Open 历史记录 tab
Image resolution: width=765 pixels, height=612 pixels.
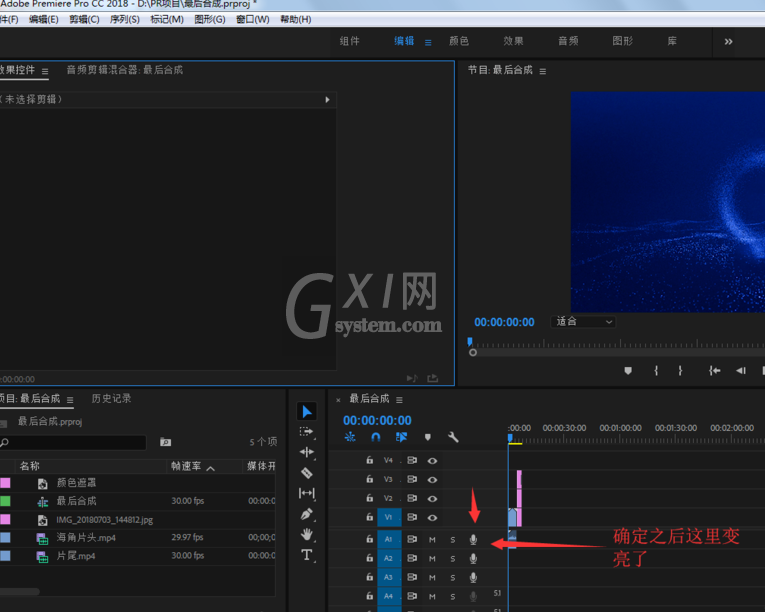(112, 399)
